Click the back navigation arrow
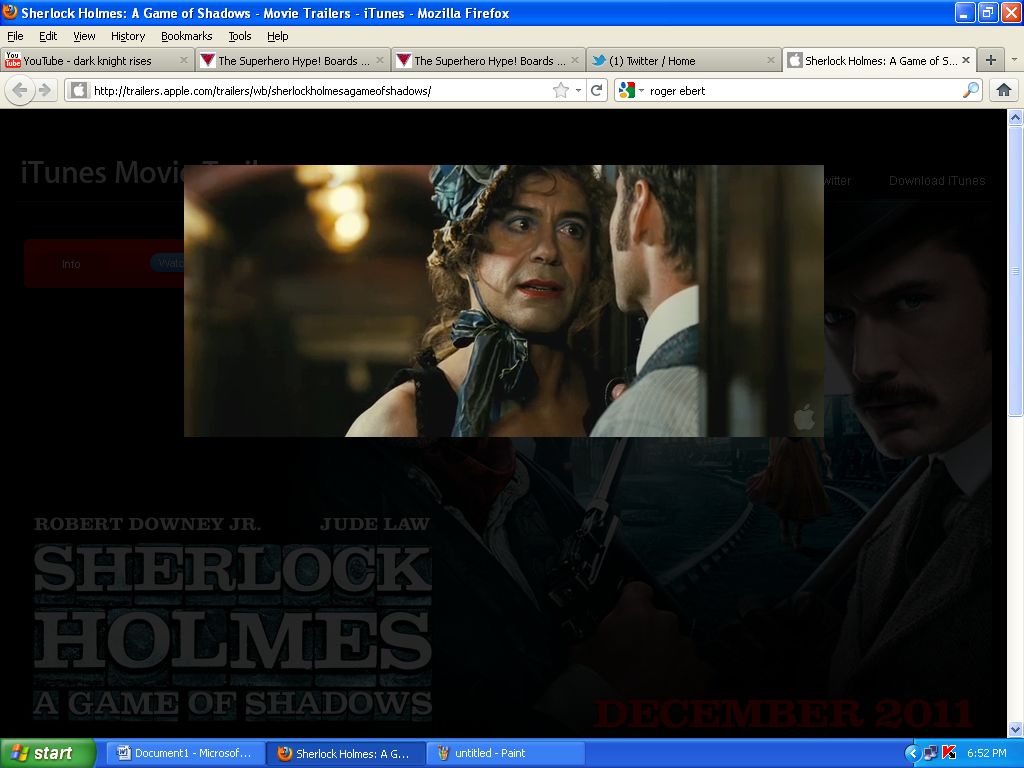Viewport: 1024px width, 768px height. (20, 90)
